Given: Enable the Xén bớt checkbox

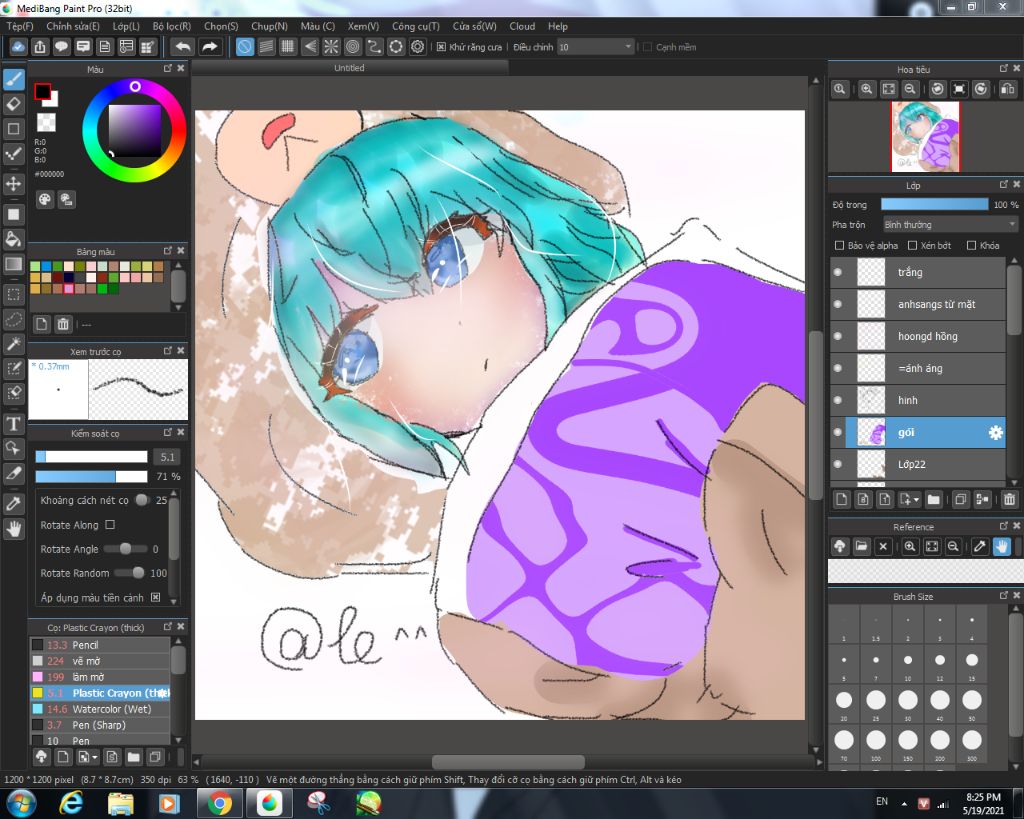Looking at the screenshot, I should click(x=913, y=246).
